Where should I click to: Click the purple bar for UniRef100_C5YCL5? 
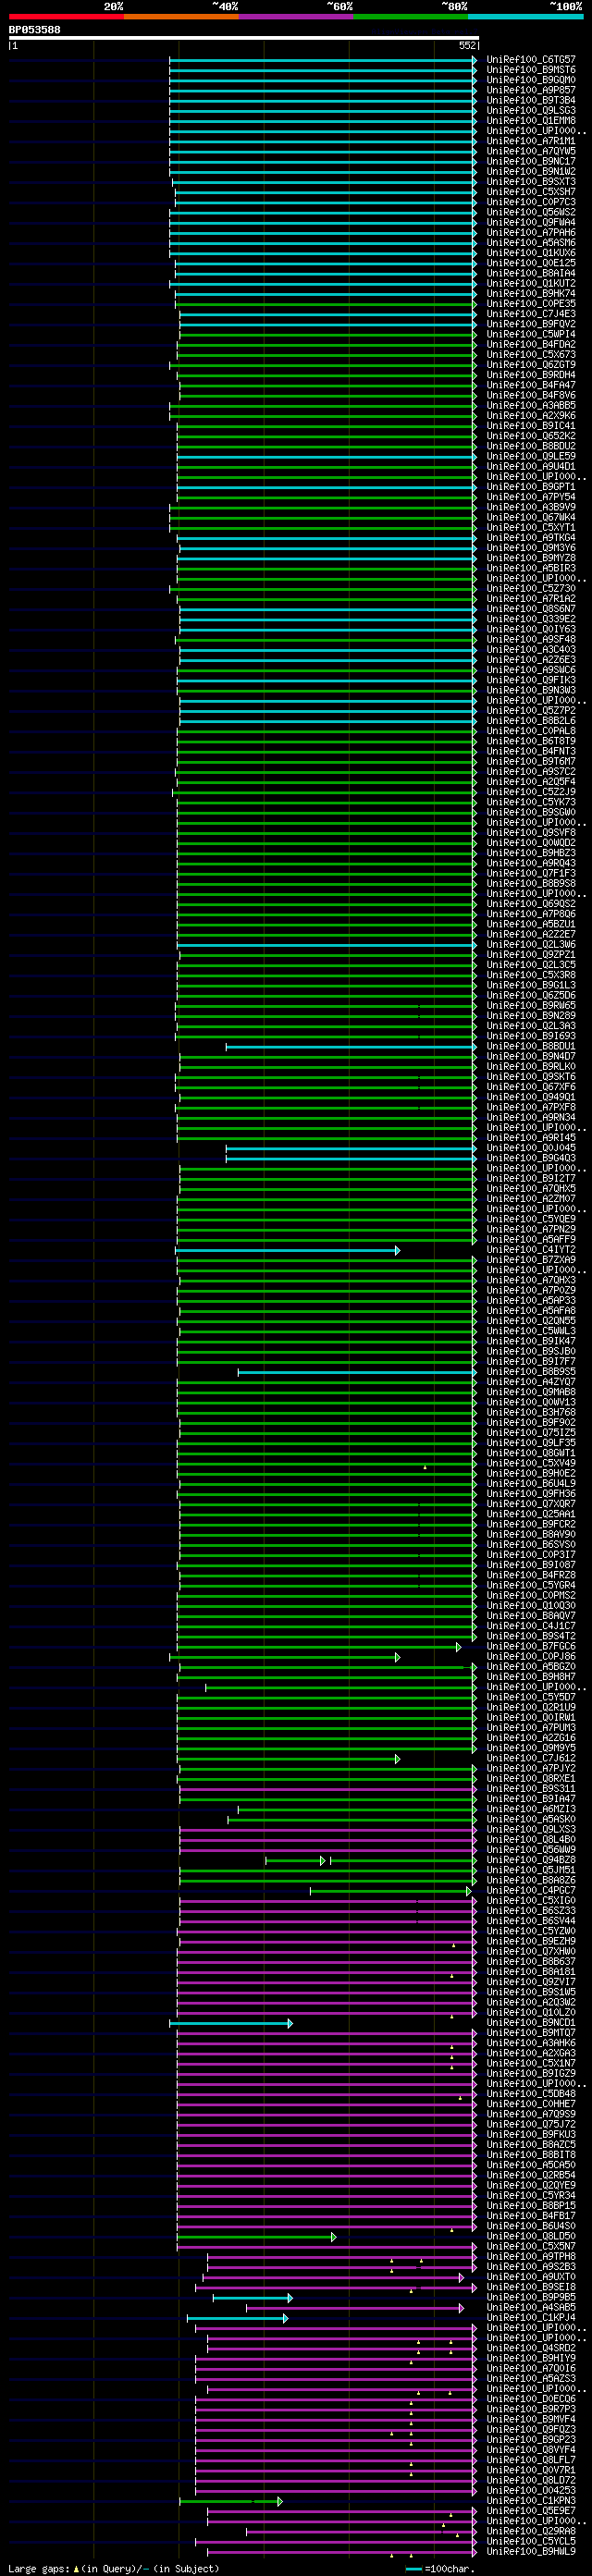(x=335, y=2542)
